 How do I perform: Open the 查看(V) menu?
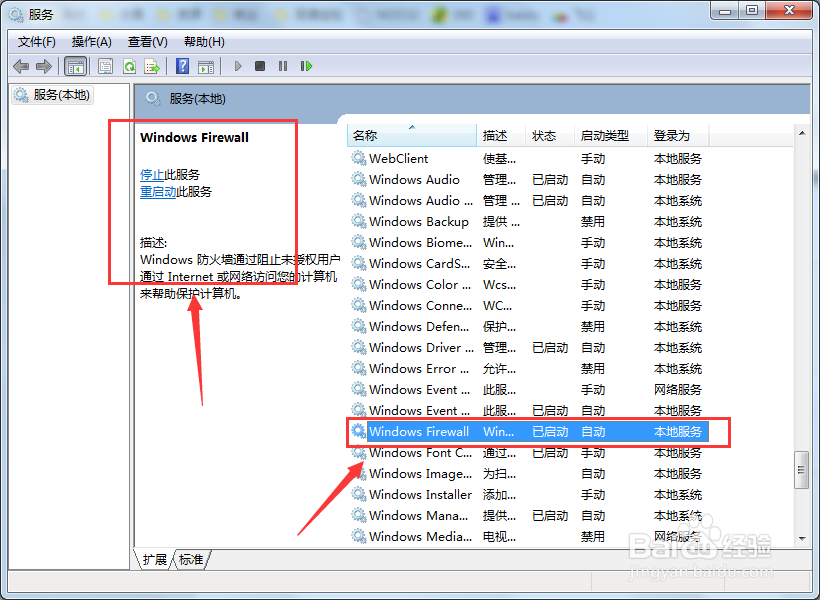click(x=147, y=42)
